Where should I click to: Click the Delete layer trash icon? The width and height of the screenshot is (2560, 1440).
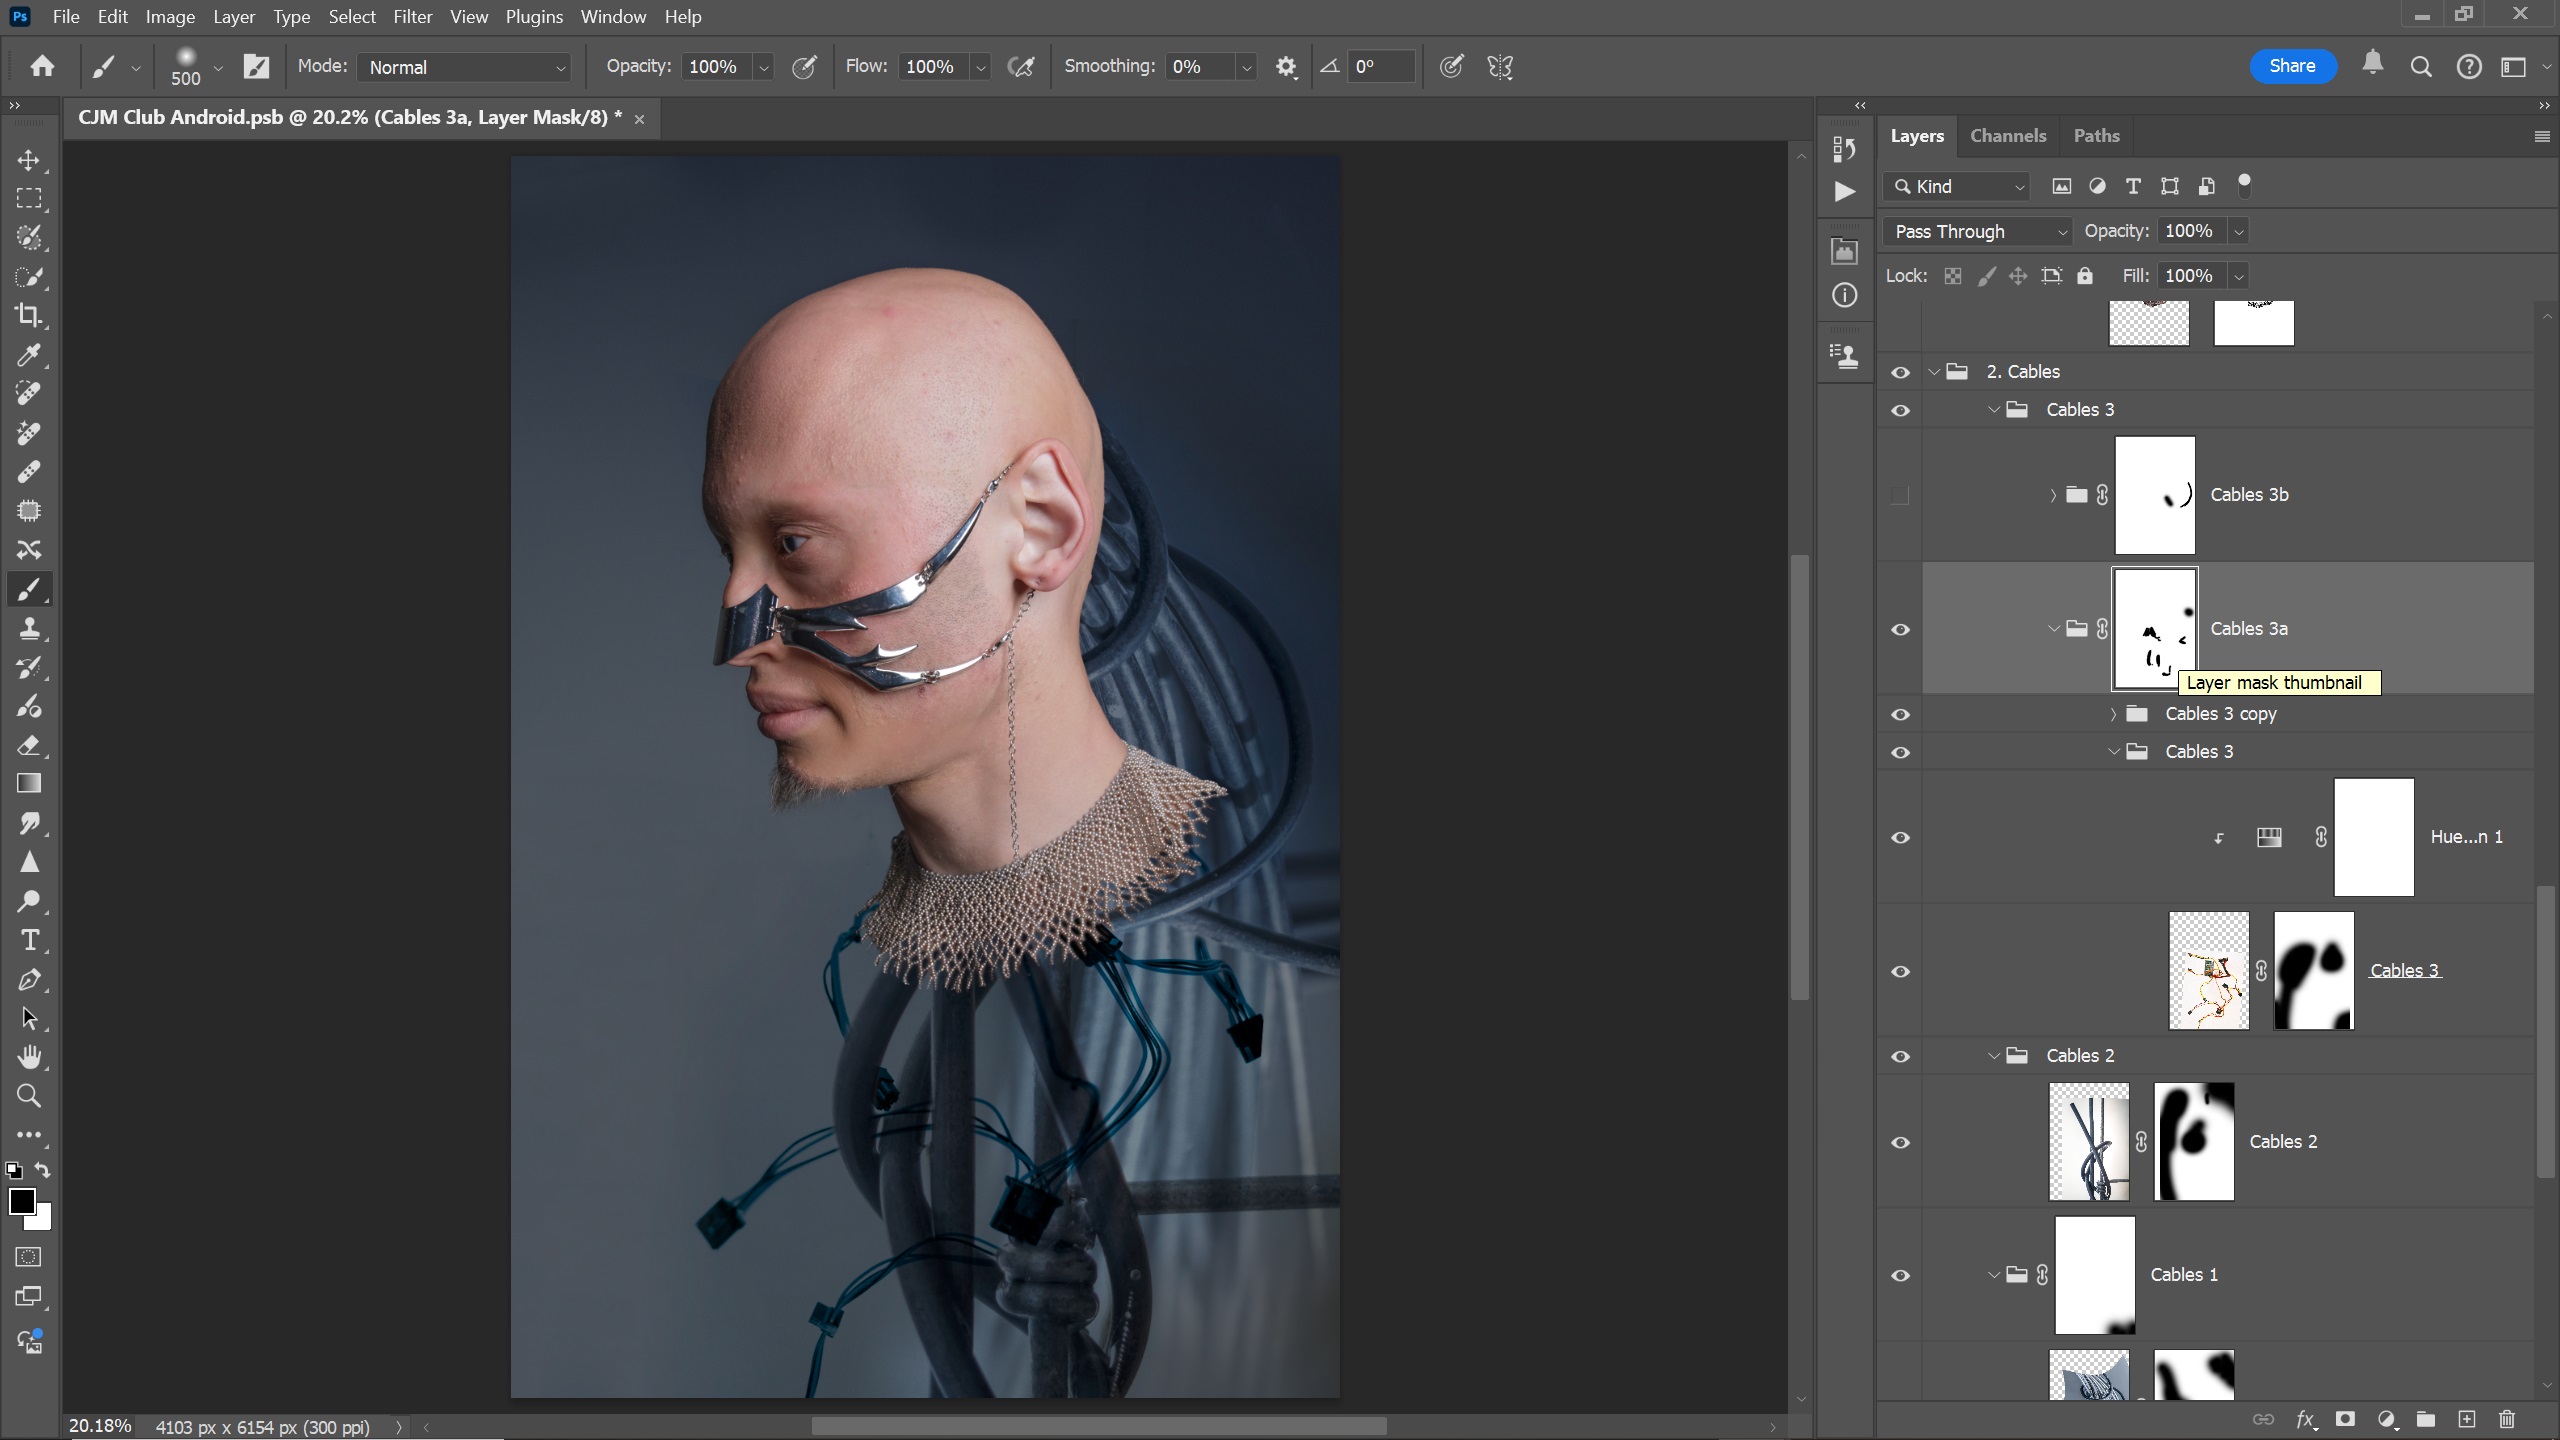coord(2507,1419)
